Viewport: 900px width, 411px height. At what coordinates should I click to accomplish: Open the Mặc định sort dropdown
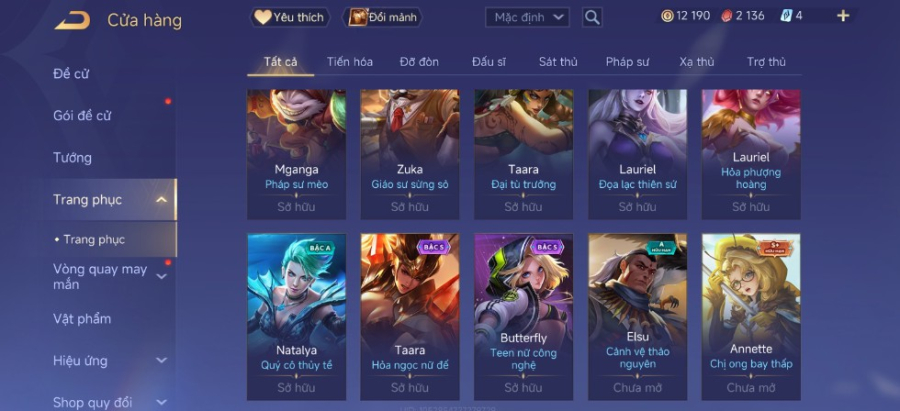coord(527,17)
